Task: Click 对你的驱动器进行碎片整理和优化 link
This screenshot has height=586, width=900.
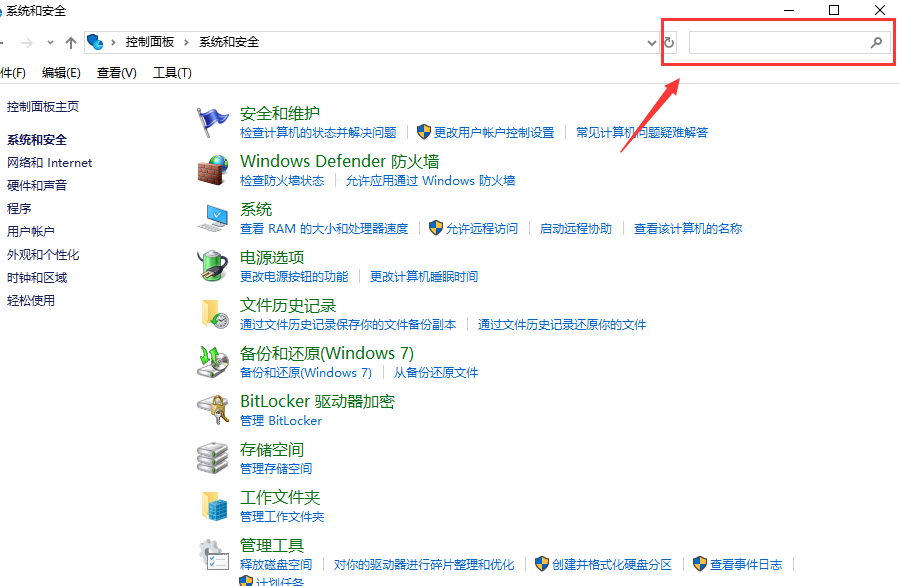Action: click(x=424, y=565)
